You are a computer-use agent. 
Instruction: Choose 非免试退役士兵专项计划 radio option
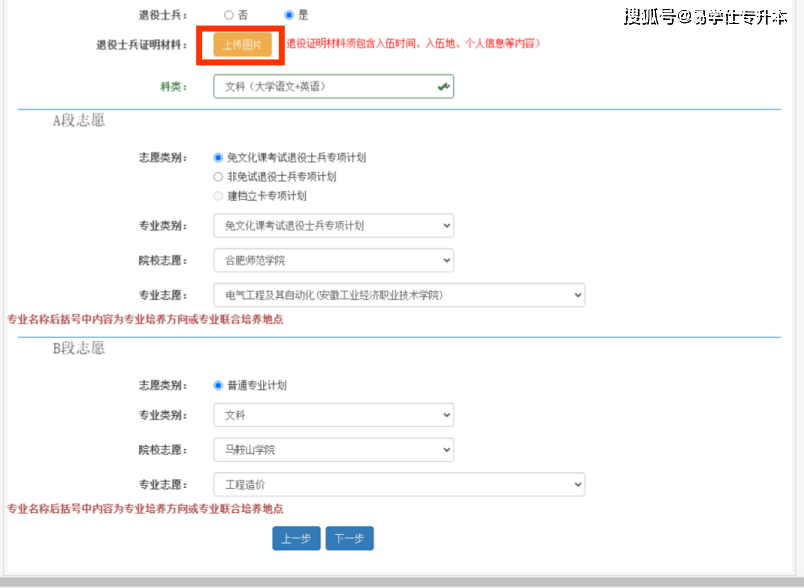click(219, 177)
